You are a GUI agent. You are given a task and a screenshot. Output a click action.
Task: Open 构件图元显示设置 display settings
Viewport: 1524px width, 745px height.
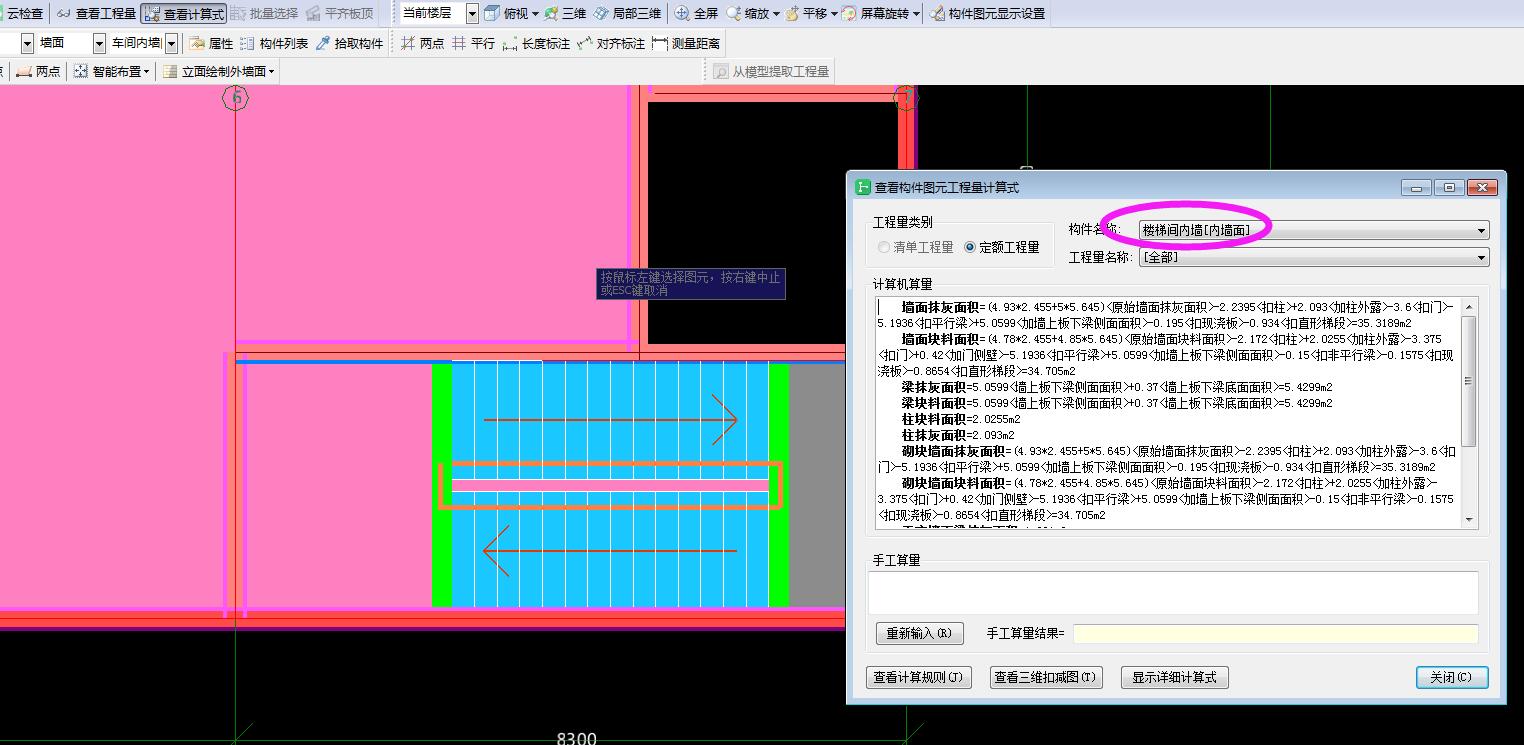[988, 13]
